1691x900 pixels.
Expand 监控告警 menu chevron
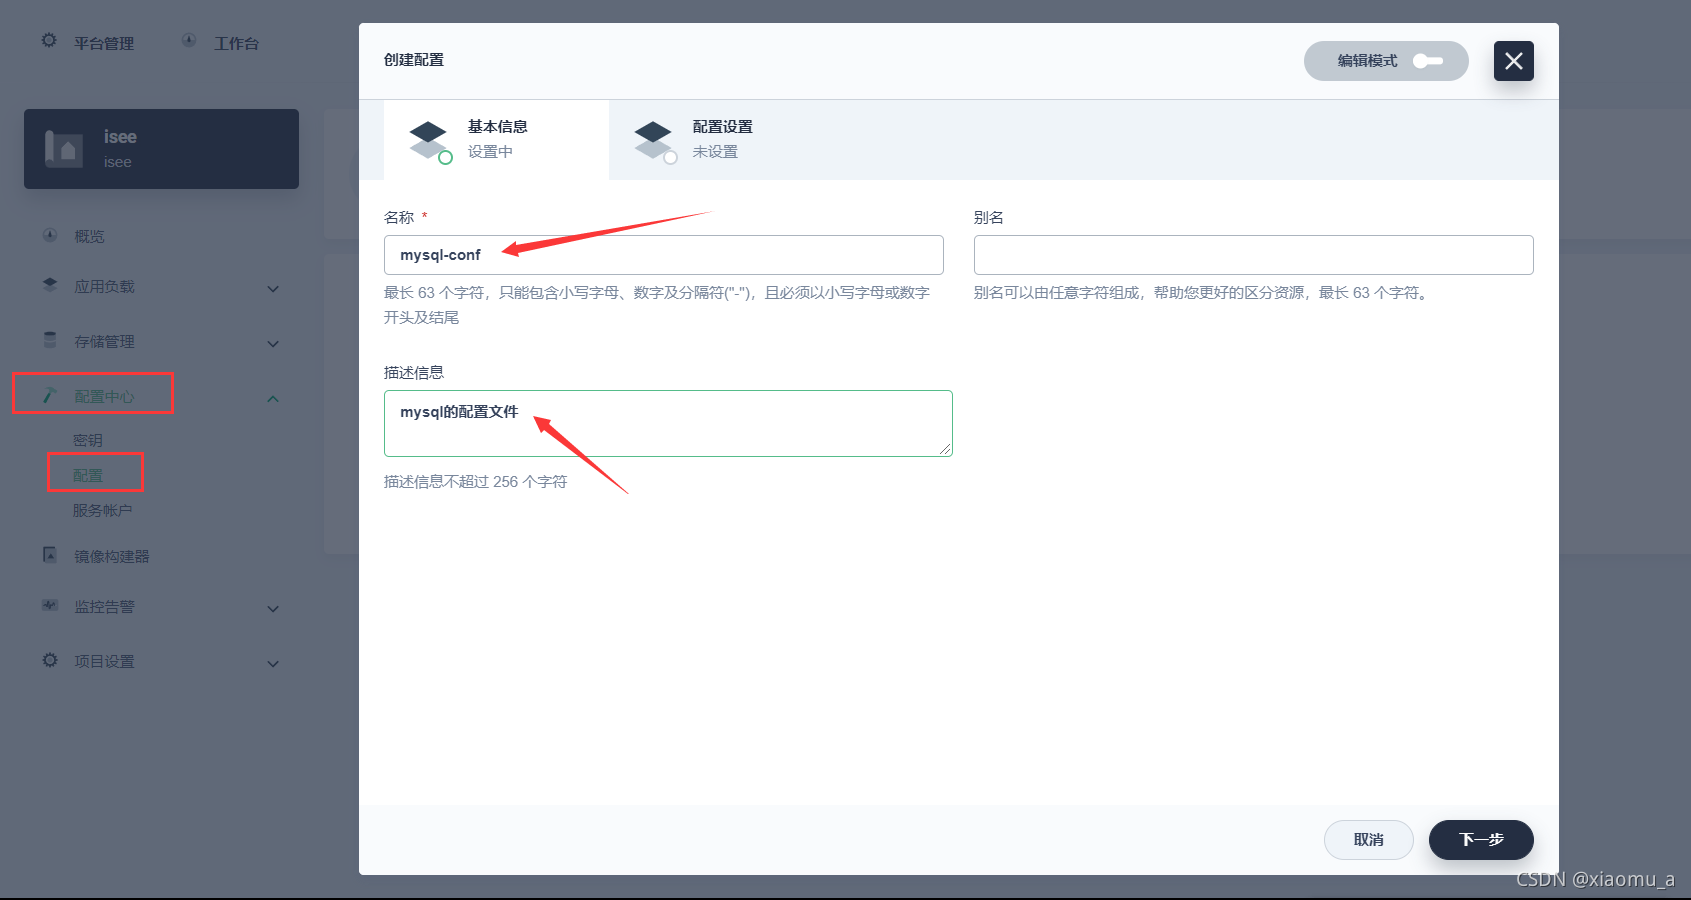click(x=273, y=608)
